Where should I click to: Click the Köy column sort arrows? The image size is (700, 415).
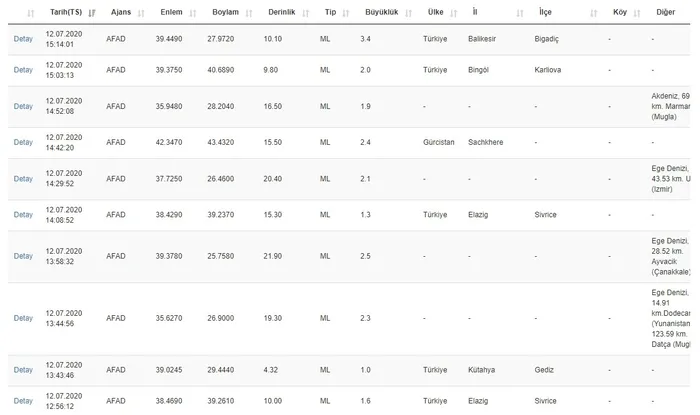click(636, 13)
